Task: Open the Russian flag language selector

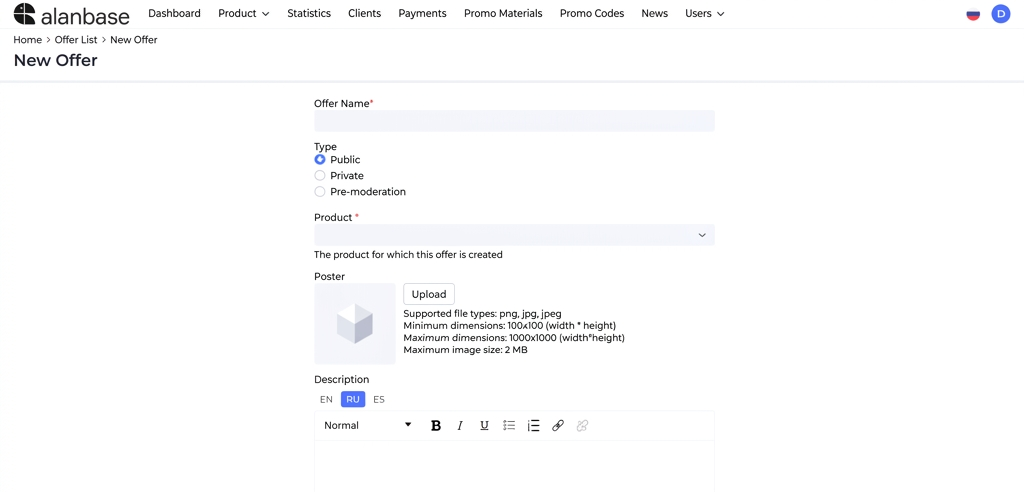Action: point(973,14)
